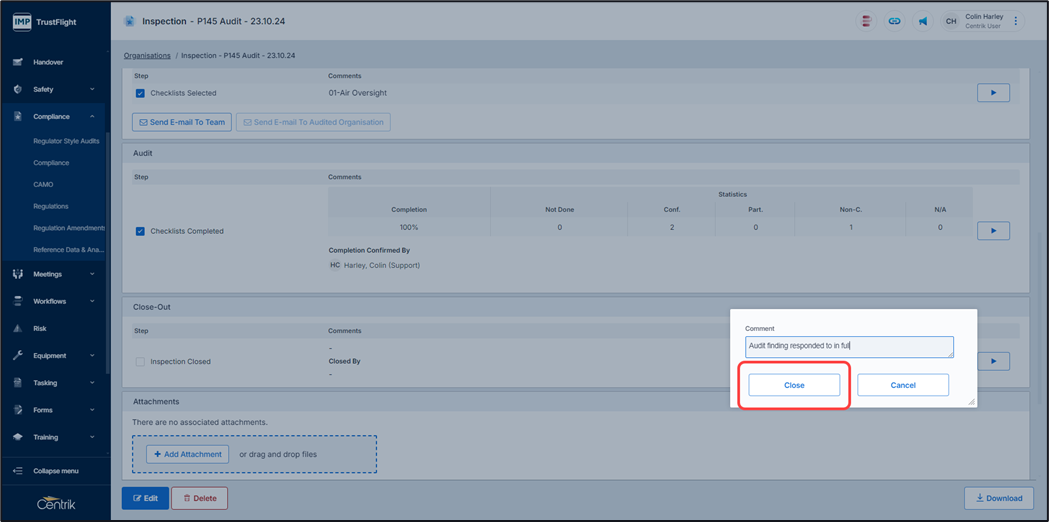Toggle the Checklists Selected checkbox
The height and width of the screenshot is (522, 1049).
coord(140,93)
